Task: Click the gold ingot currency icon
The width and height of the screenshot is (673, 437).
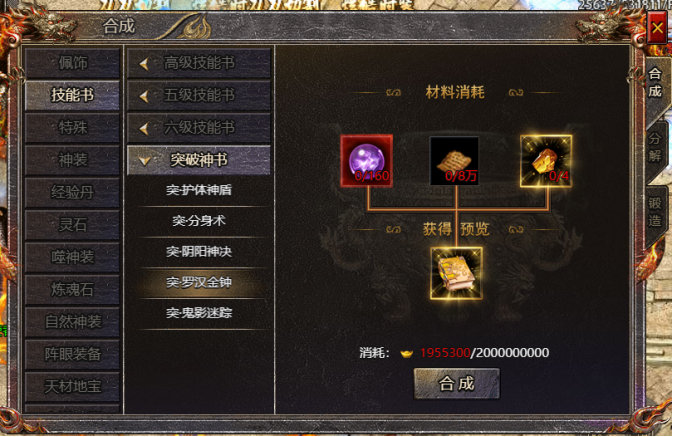Action: coord(406,353)
